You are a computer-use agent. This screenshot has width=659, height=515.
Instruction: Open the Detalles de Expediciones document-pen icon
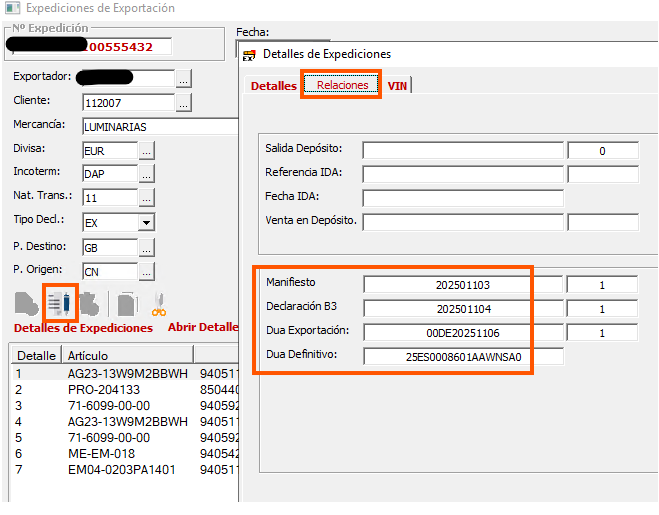60,301
